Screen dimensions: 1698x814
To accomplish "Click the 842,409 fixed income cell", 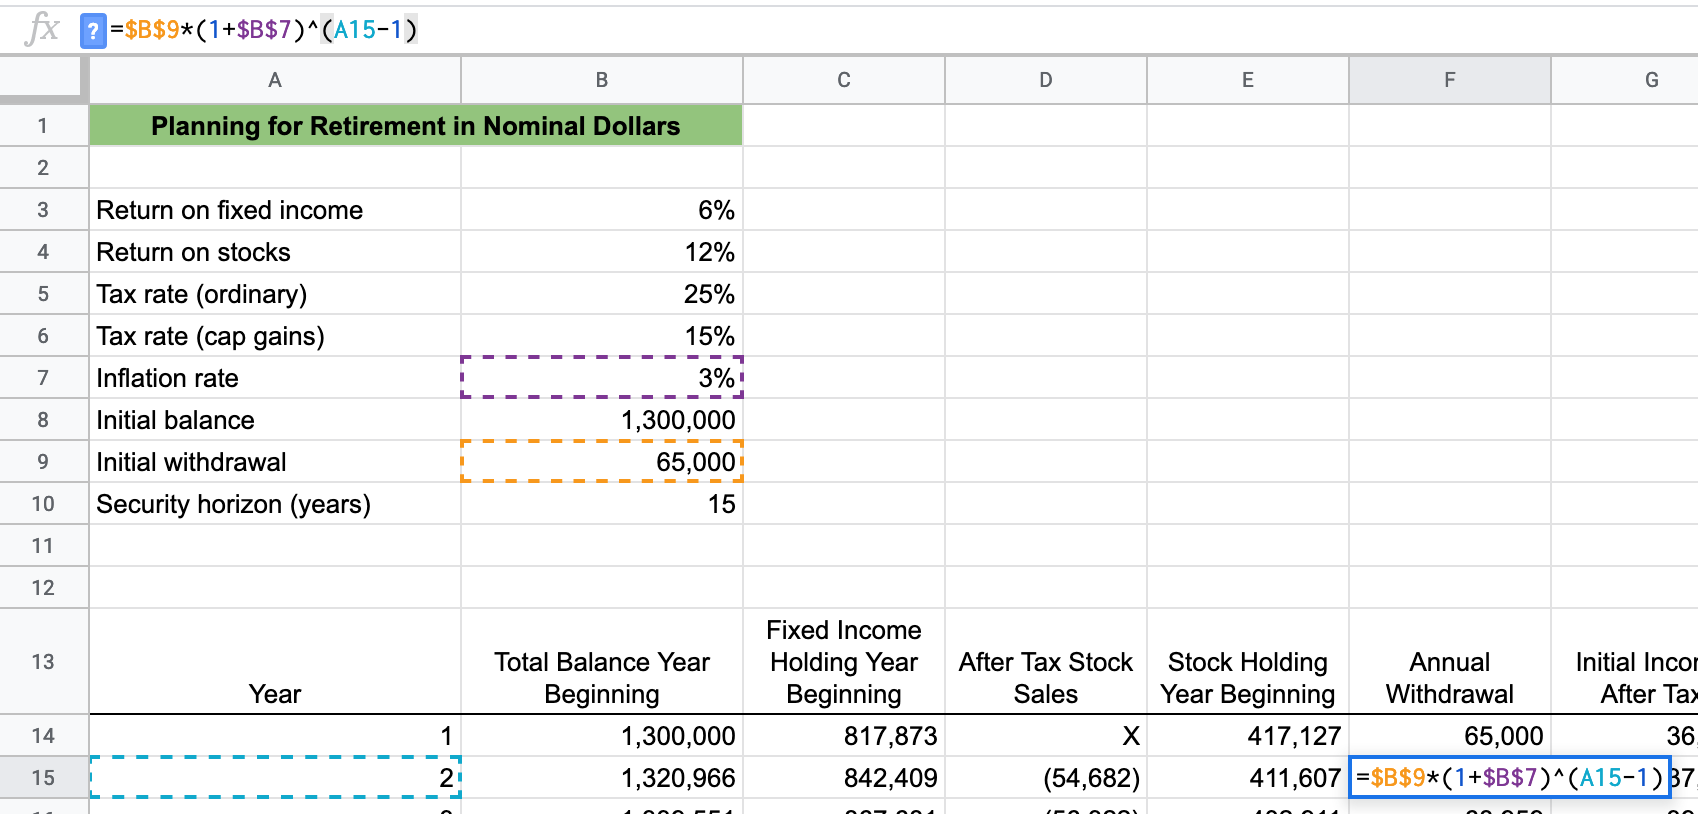I will [x=844, y=778].
